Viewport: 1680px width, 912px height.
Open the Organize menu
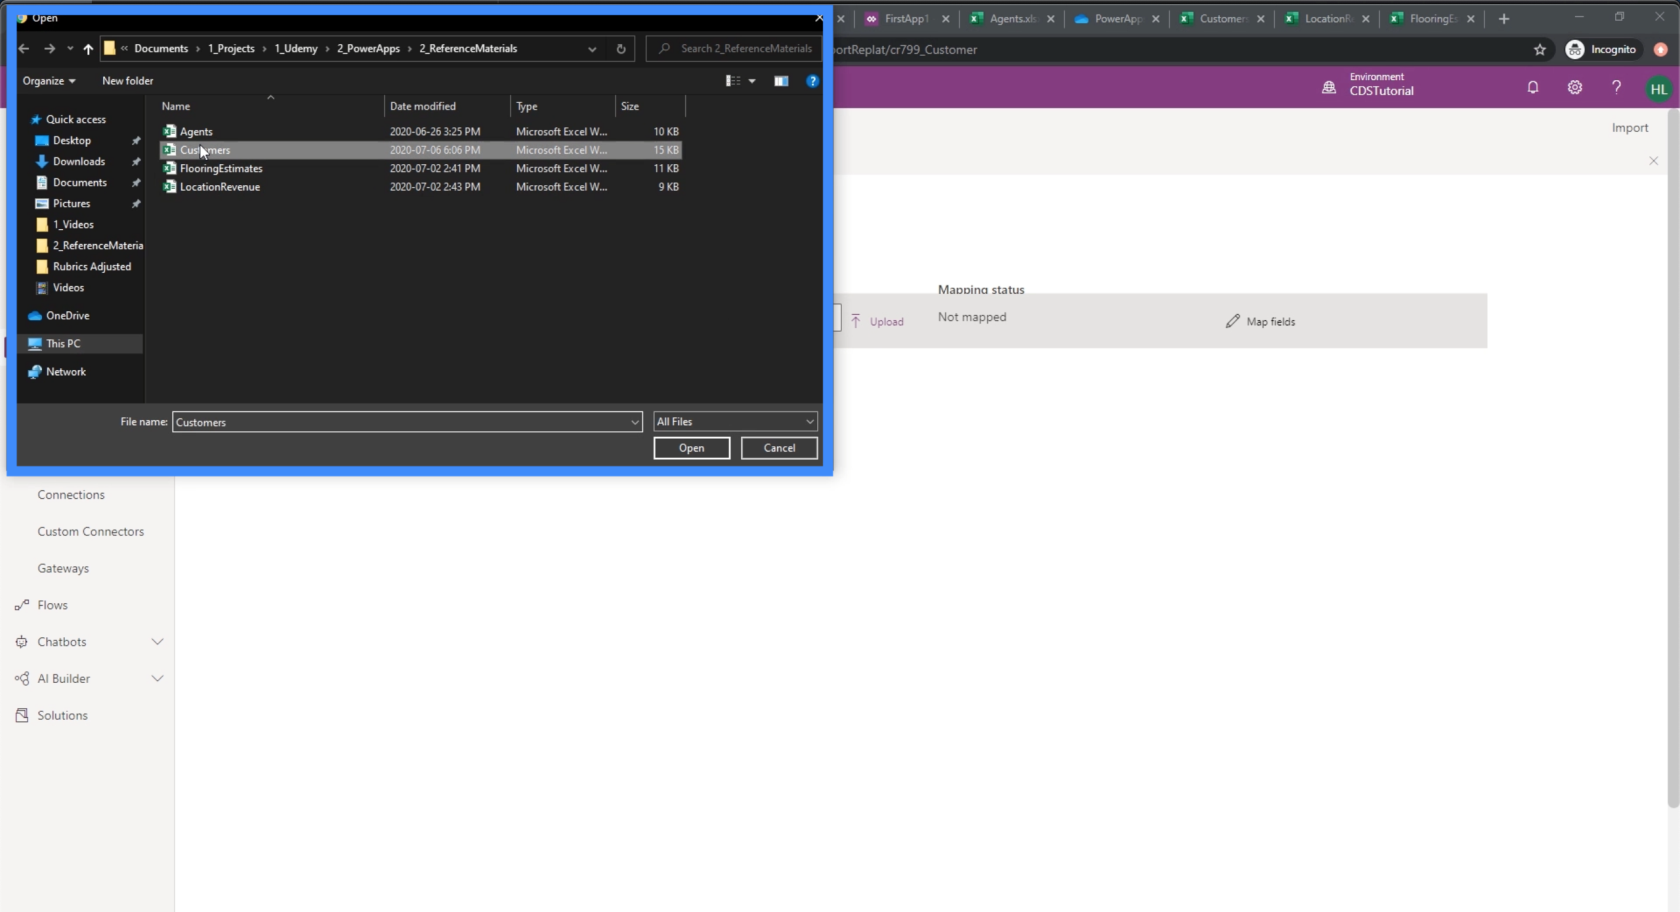click(x=49, y=81)
